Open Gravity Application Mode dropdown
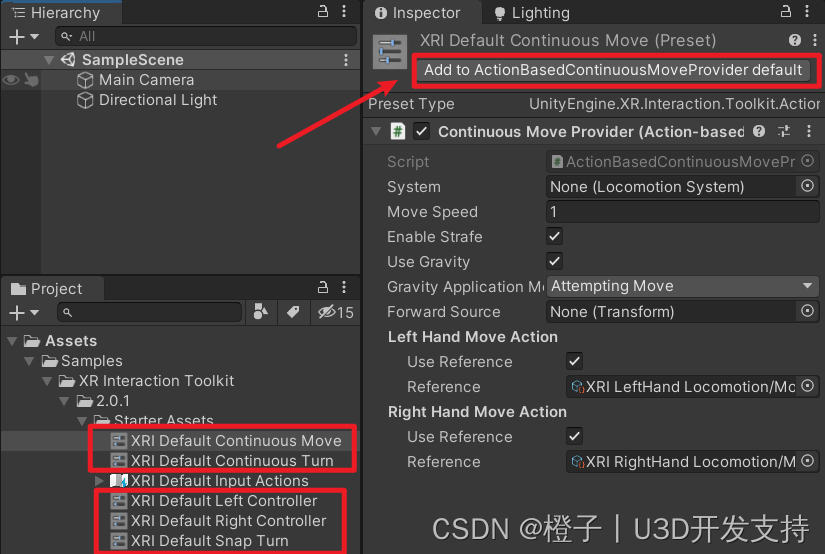The image size is (825, 554). pos(682,286)
